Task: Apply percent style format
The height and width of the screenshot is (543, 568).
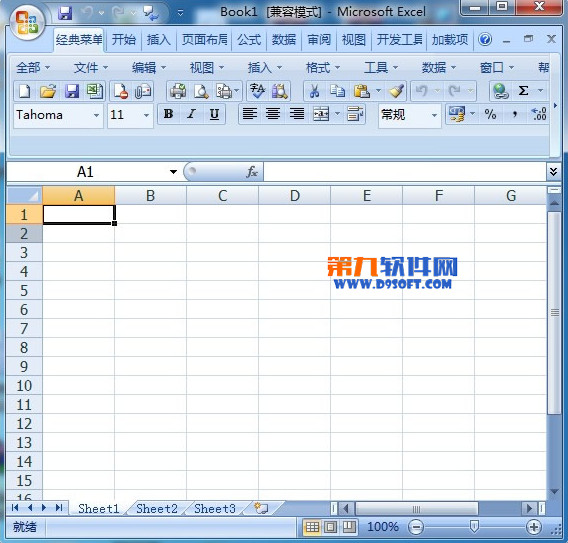Action: (x=490, y=114)
